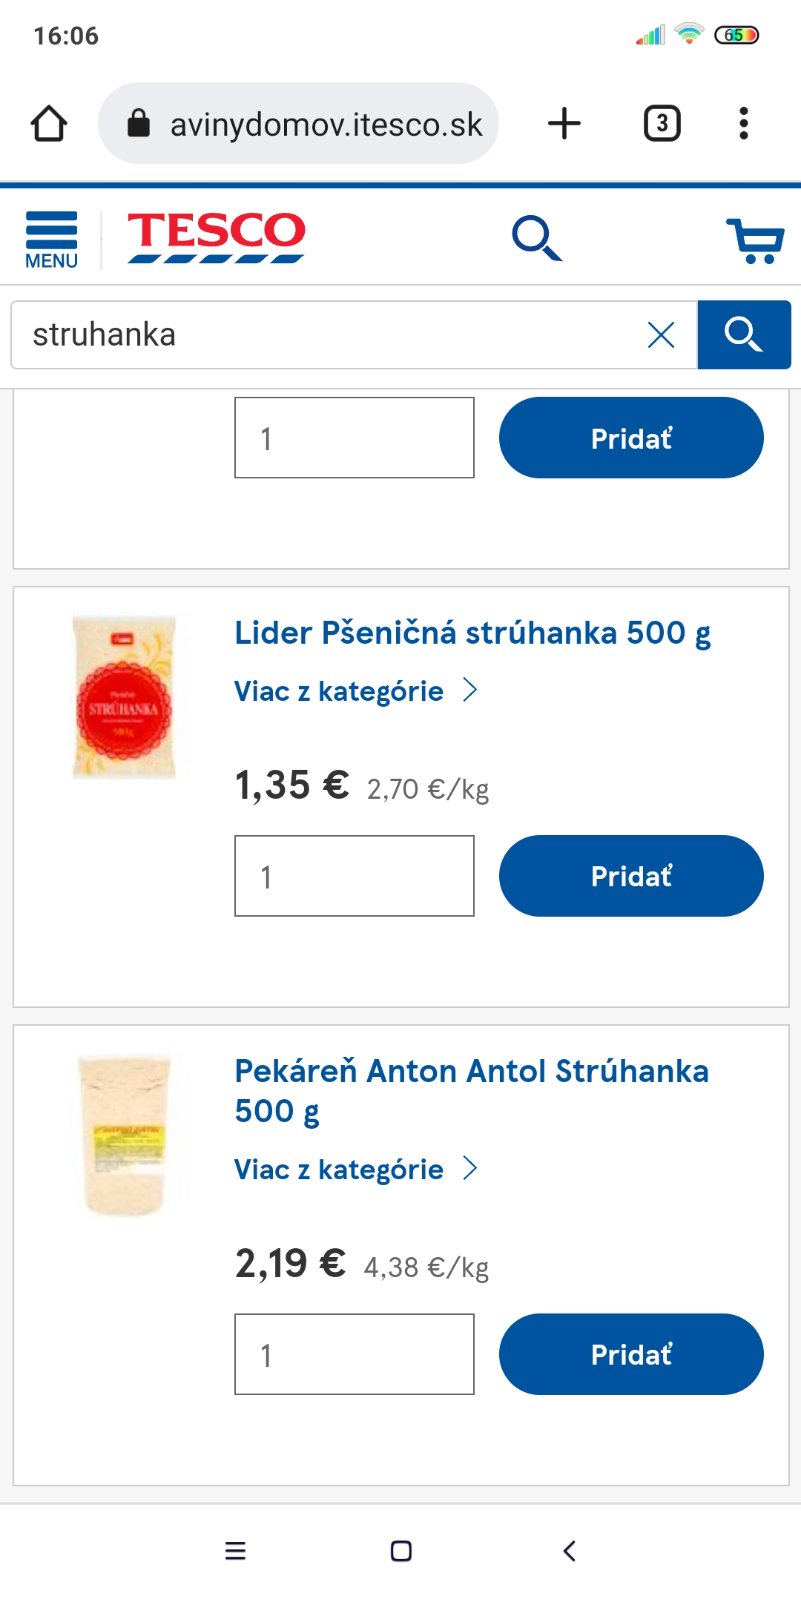This screenshot has height=1599, width=801.
Task: Add Lider Pšeničná strúhanka to cart
Action: [x=631, y=876]
